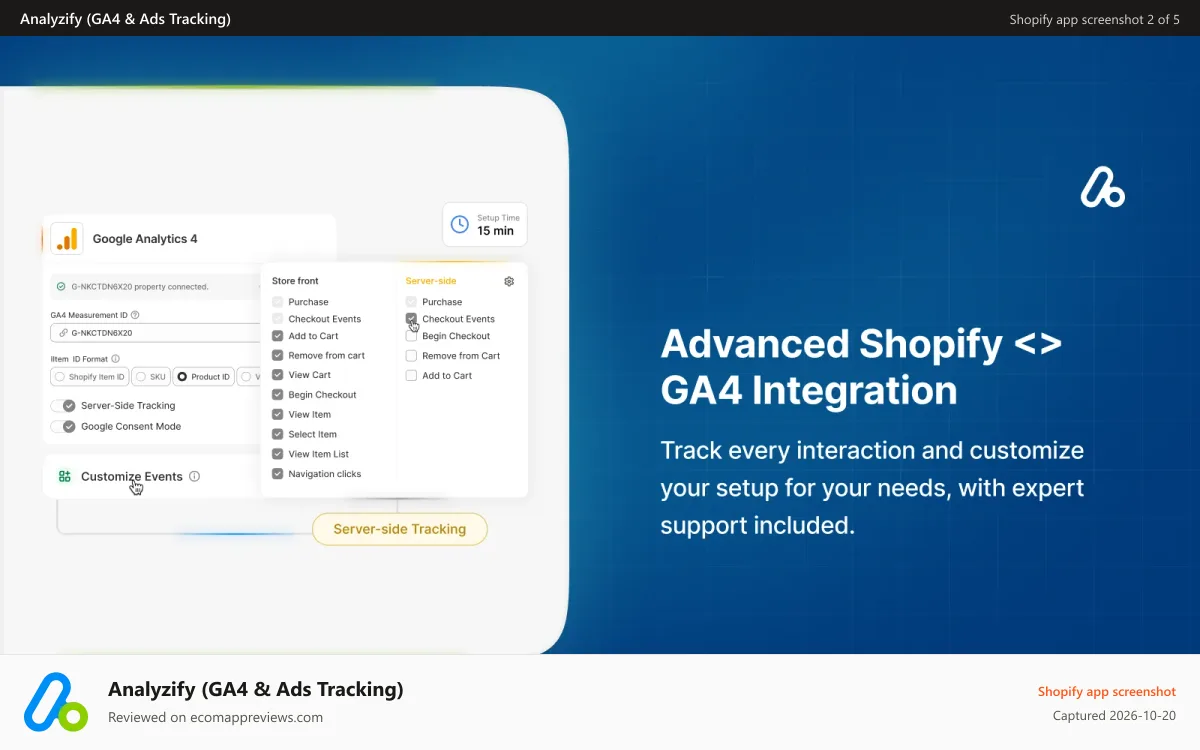Click the Captured 2026-10-20 date text
The width and height of the screenshot is (1200, 750).
[x=1114, y=716]
